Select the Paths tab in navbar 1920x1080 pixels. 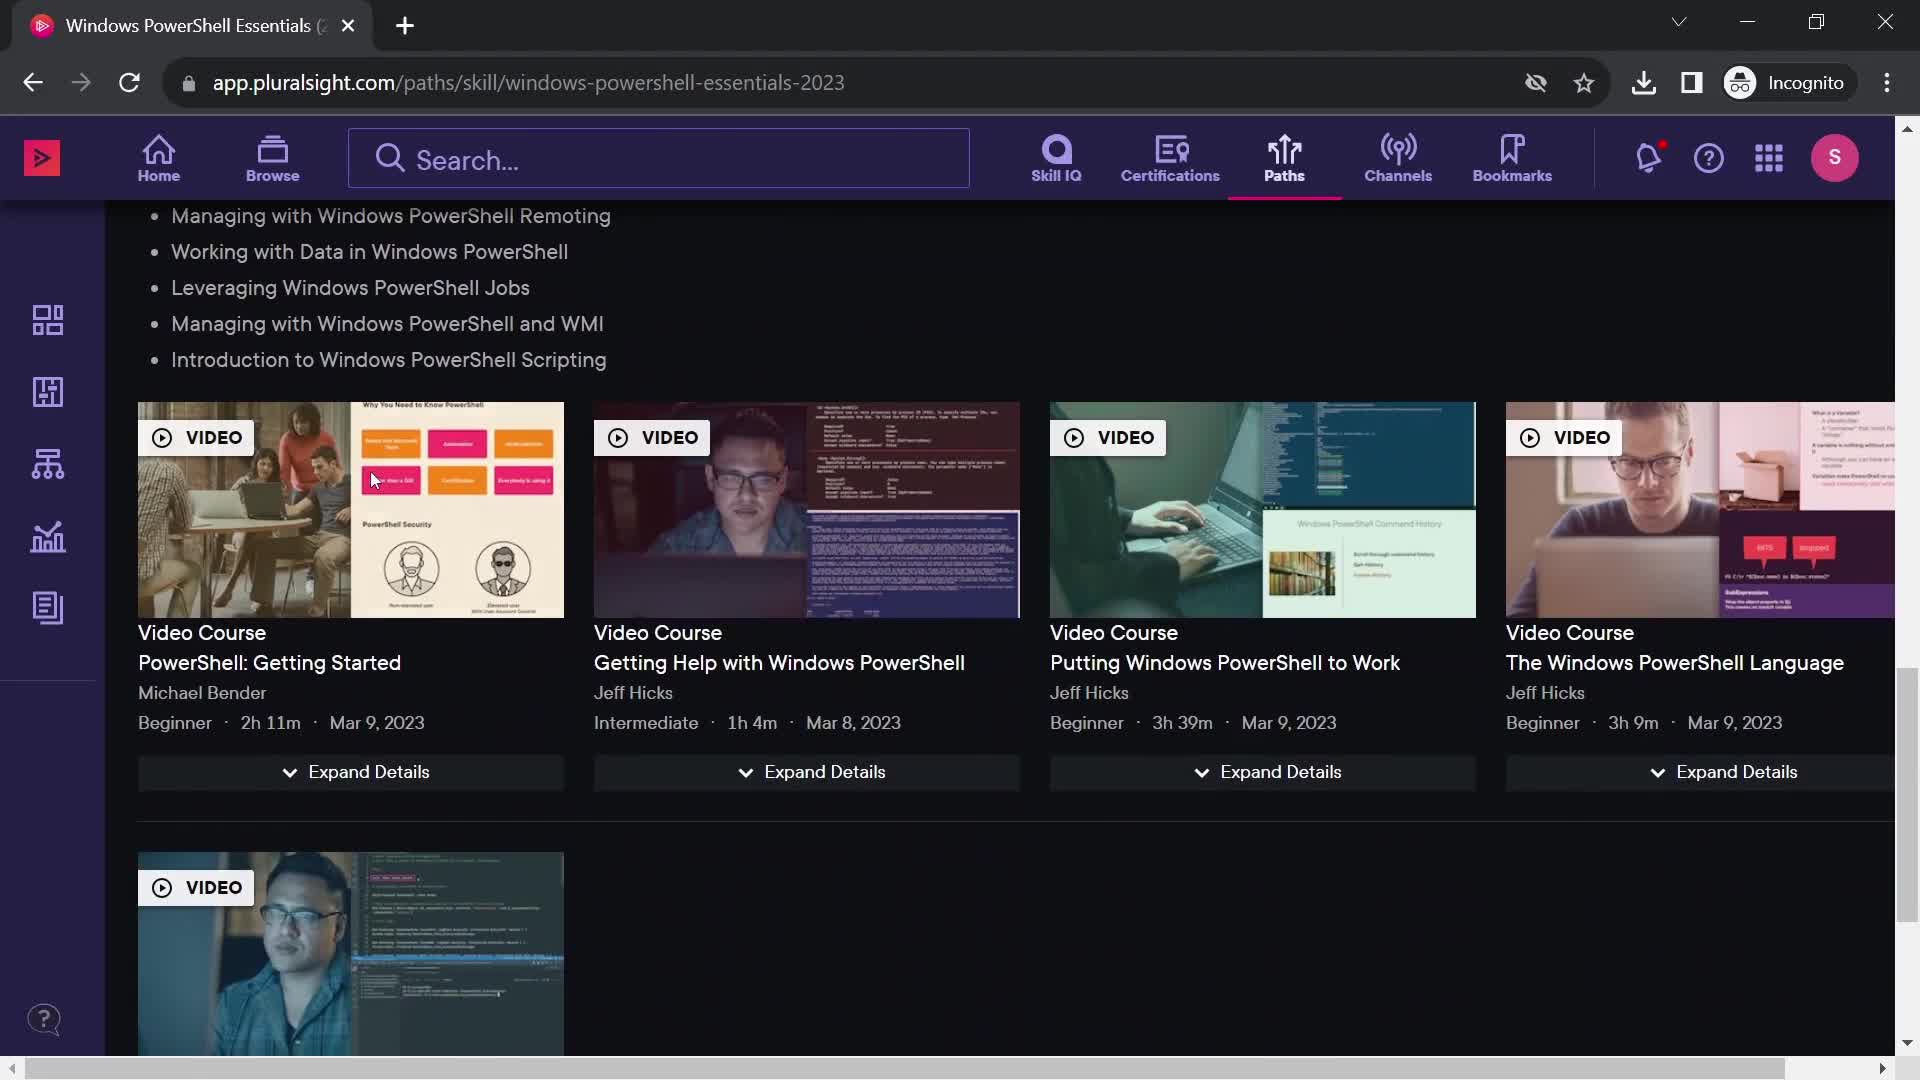coord(1284,159)
